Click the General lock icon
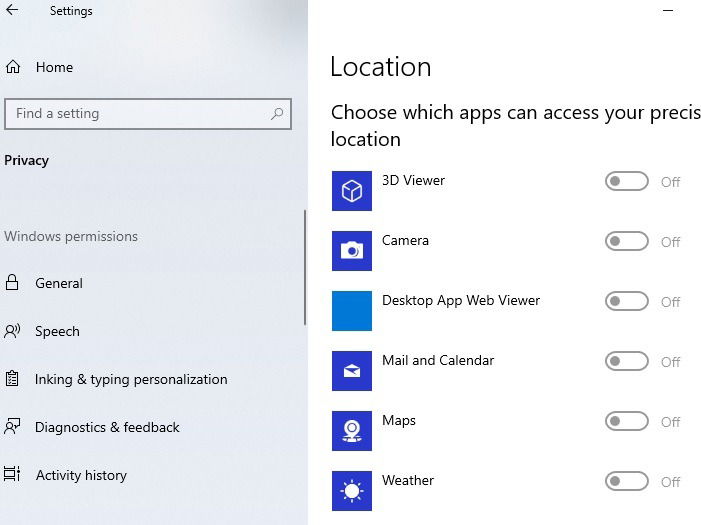 point(12,283)
